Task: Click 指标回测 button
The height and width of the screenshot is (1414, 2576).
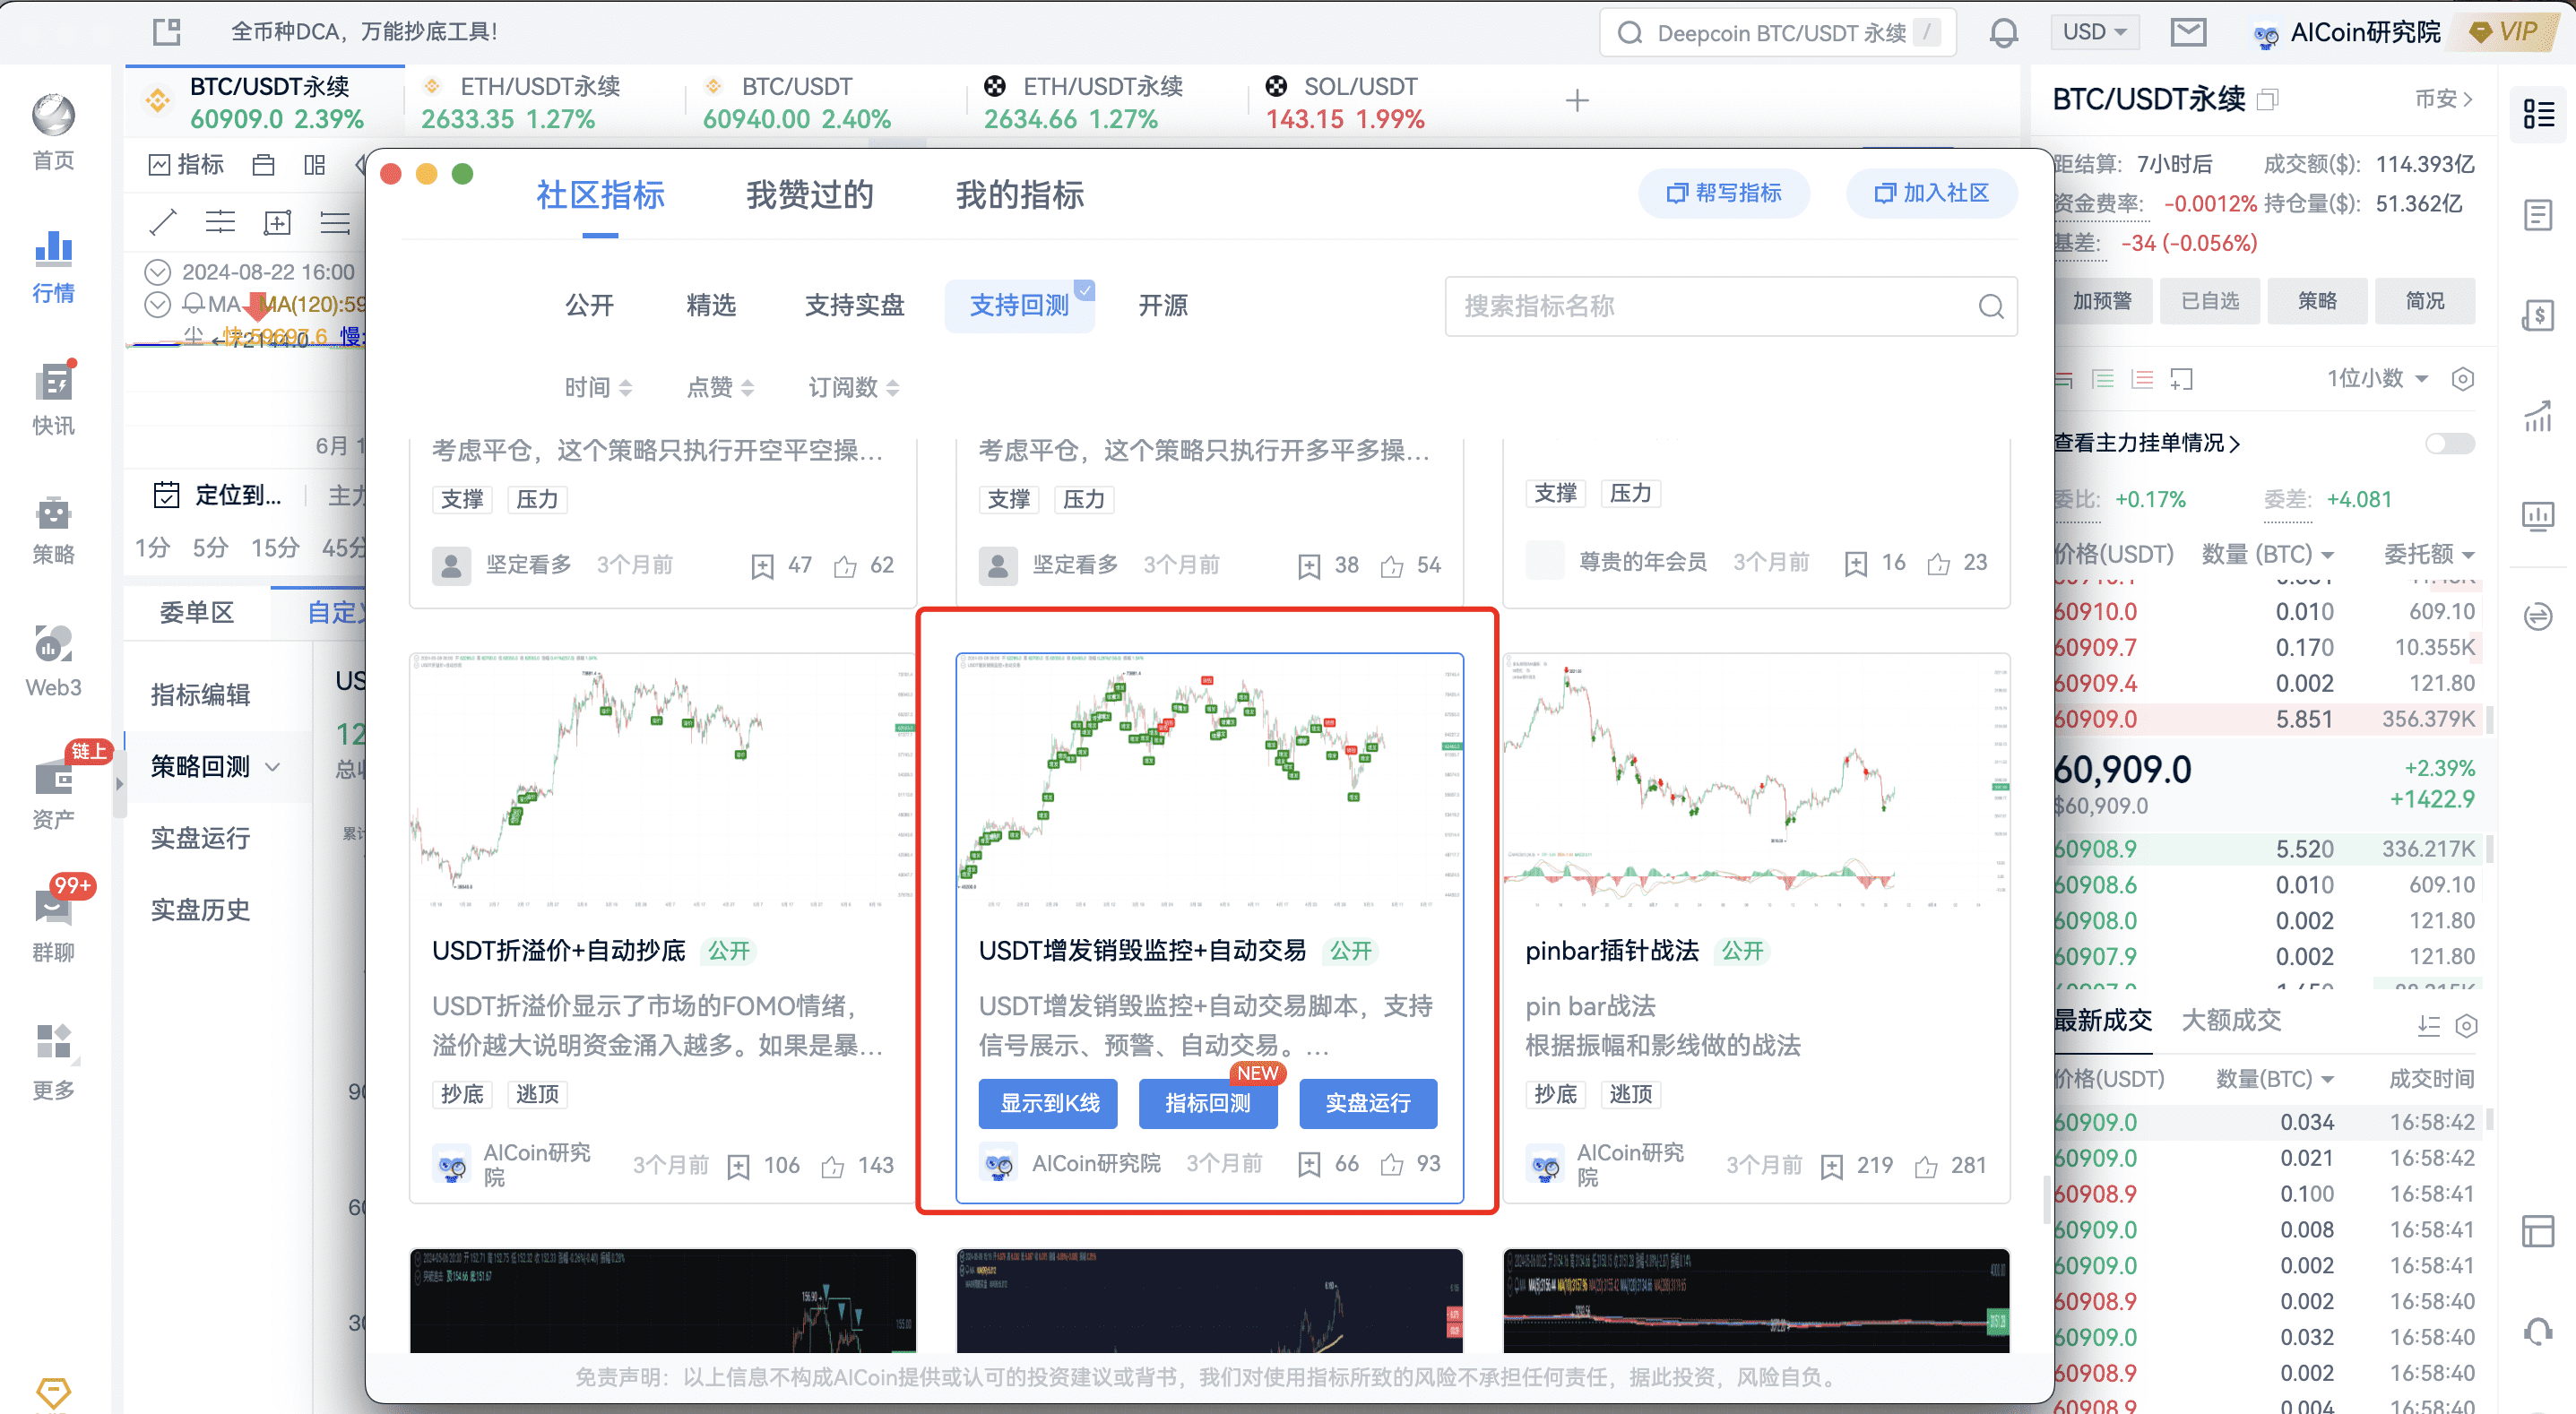Action: [x=1208, y=1103]
